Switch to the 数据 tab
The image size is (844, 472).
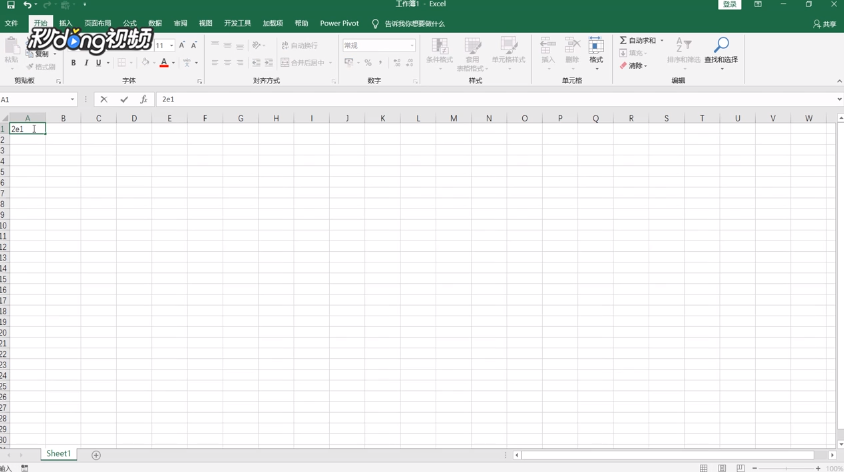click(155, 23)
